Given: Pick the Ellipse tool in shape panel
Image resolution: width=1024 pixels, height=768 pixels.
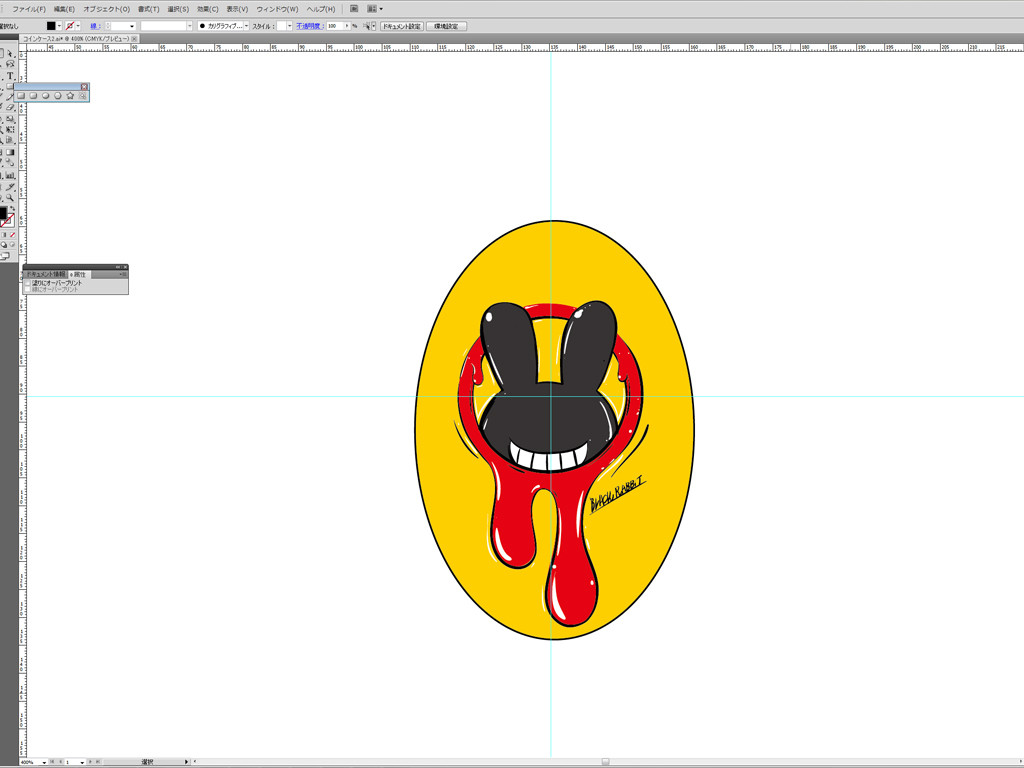Looking at the screenshot, I should tap(45, 96).
